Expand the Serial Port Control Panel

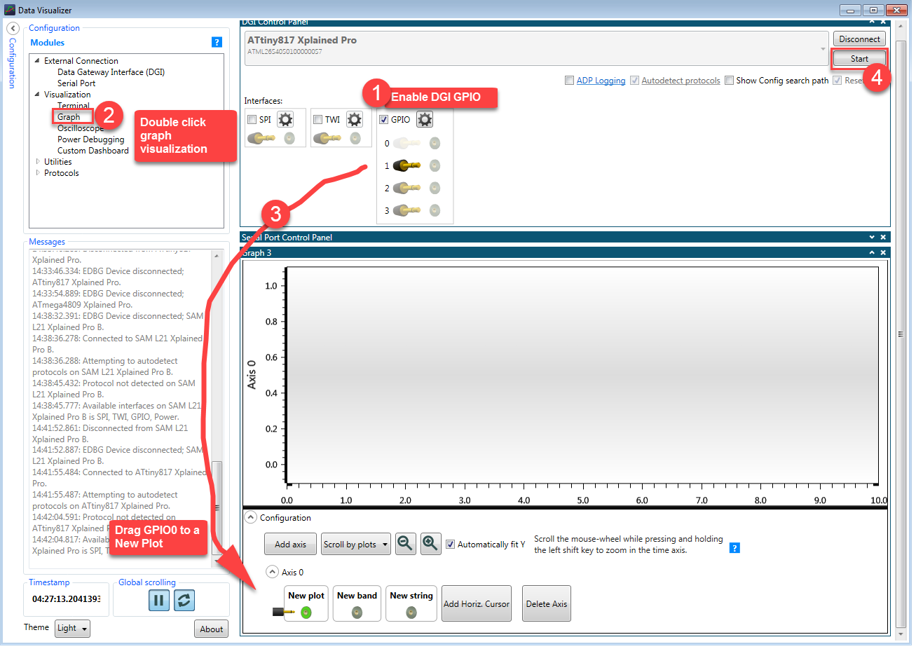point(871,237)
